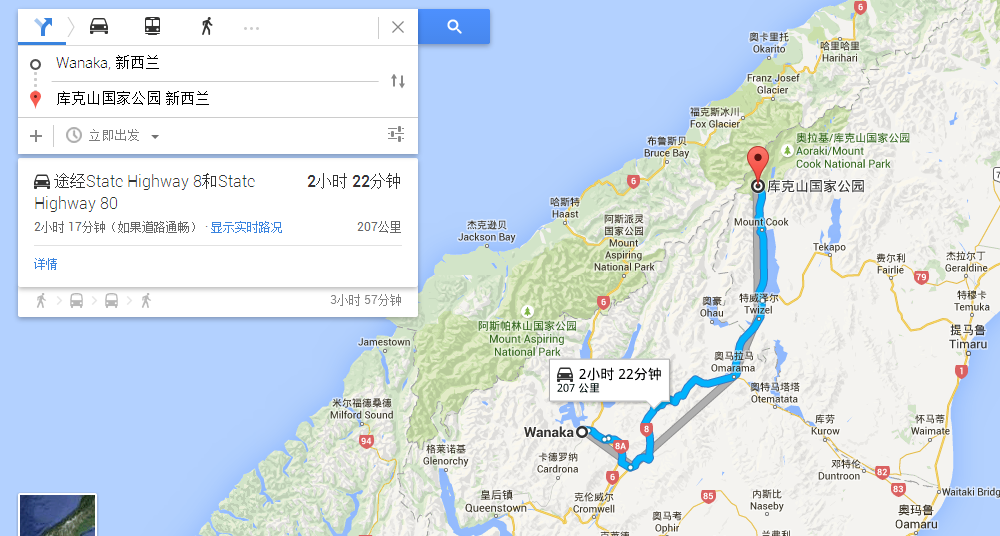Image resolution: width=1000 pixels, height=536 pixels.
Task: Open route options sliders icon
Action: coord(396,134)
